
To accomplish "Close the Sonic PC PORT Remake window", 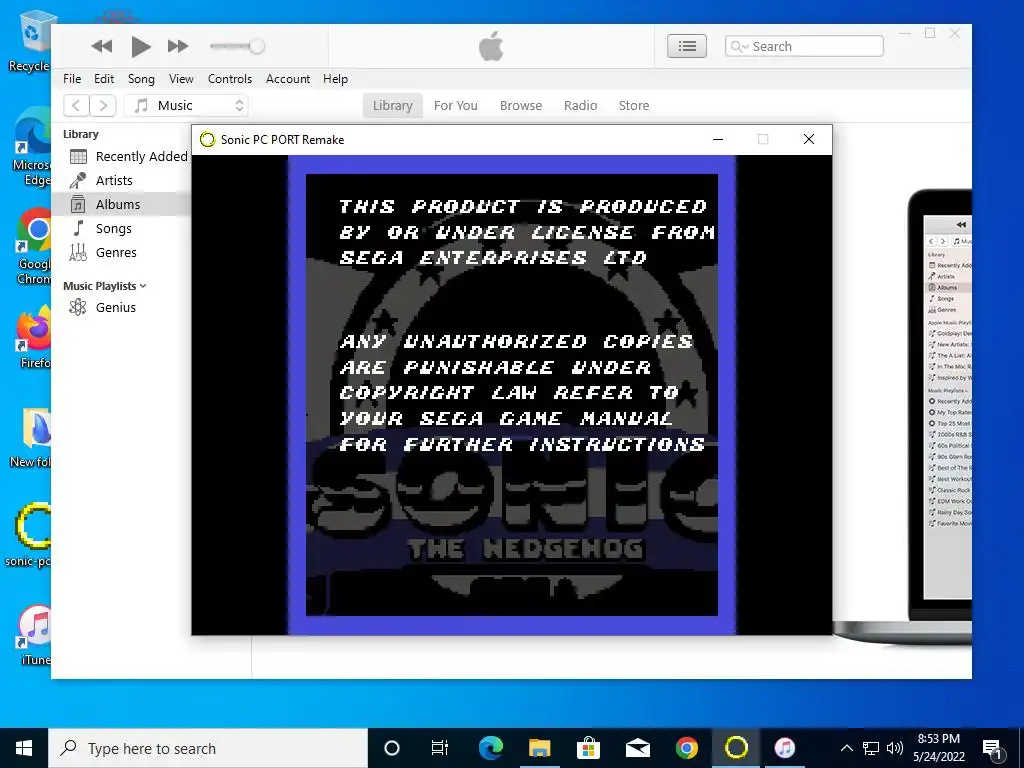I will 808,139.
